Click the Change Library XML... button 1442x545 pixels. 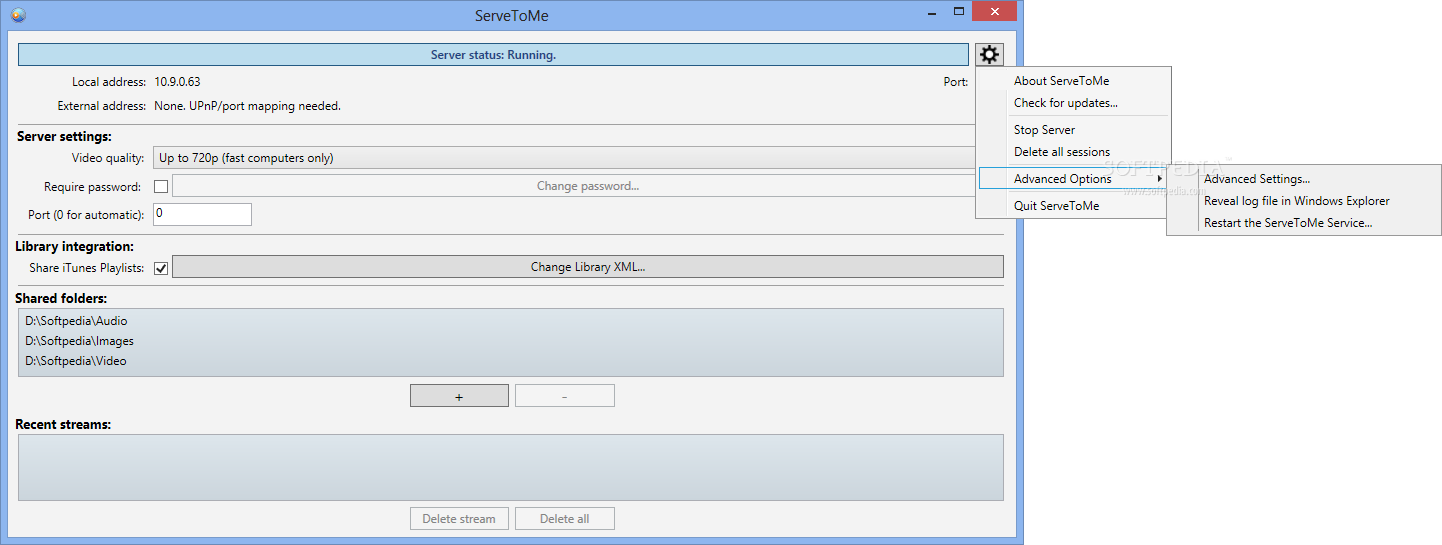click(588, 267)
